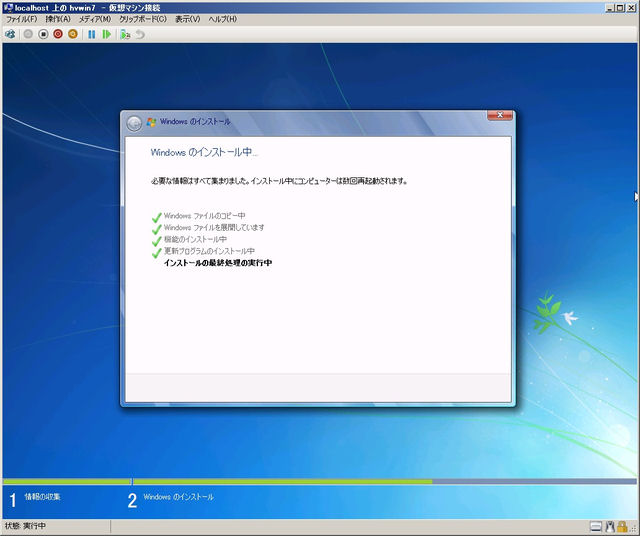The image size is (640, 536).
Task: Click the keyboard status icon in status bar
Action: coord(596,527)
